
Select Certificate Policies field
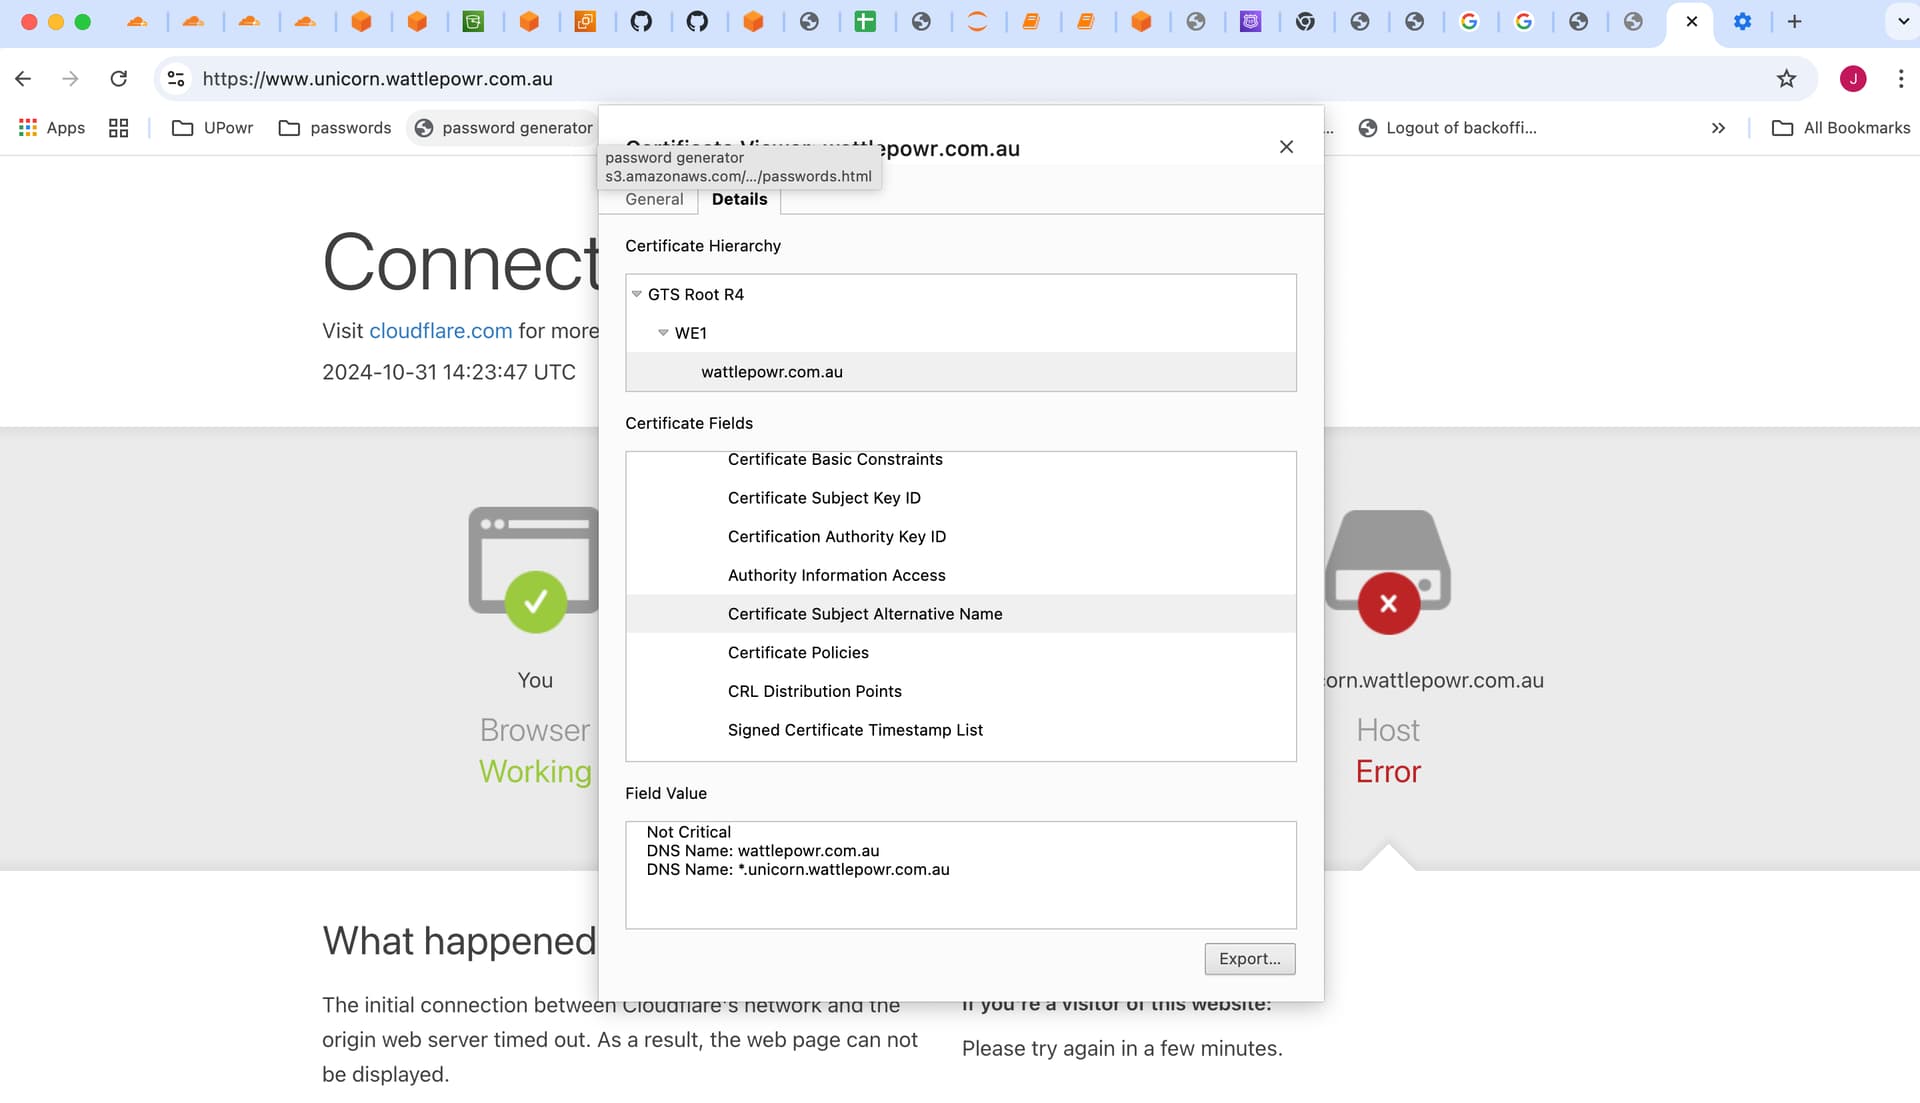point(960,653)
